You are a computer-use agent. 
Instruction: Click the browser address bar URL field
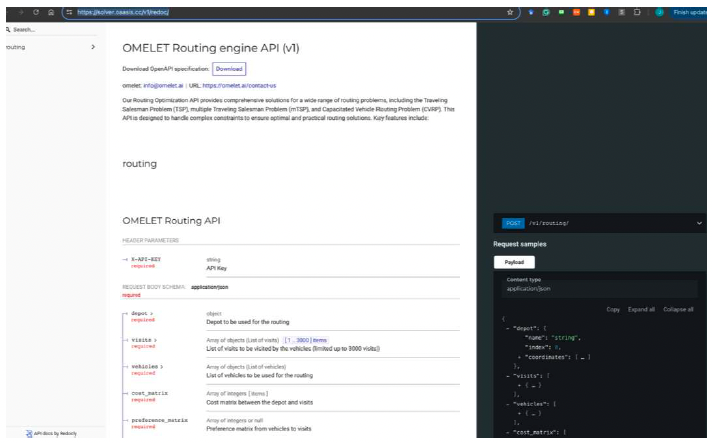tap(291, 12)
